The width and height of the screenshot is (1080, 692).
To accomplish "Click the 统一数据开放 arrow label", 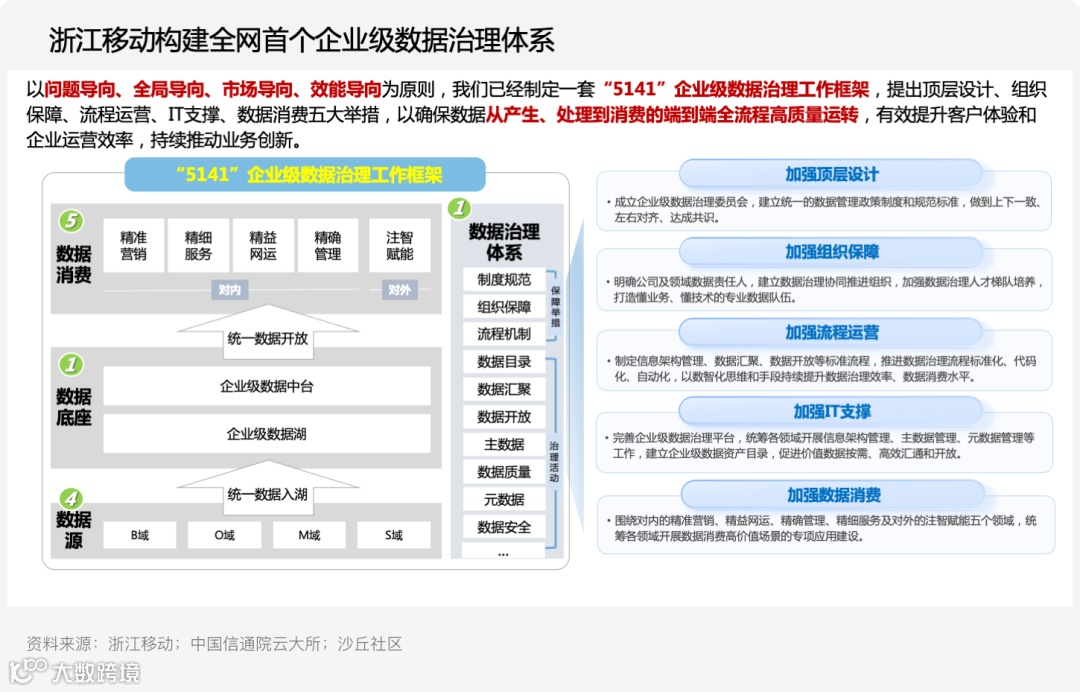I will point(268,339).
